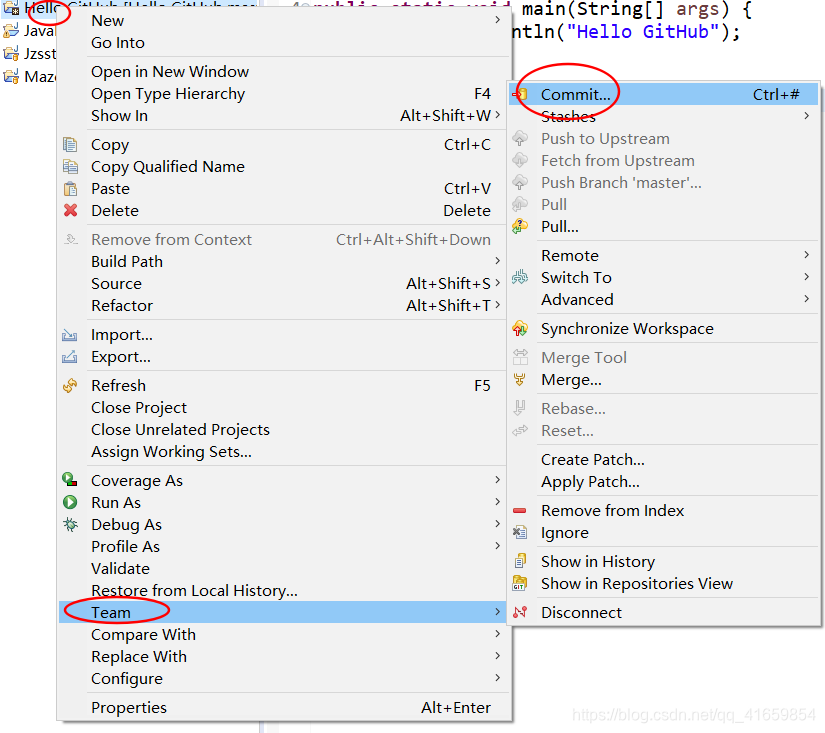The image size is (825, 733).
Task: Click the Disconnect icon
Action: tap(520, 612)
